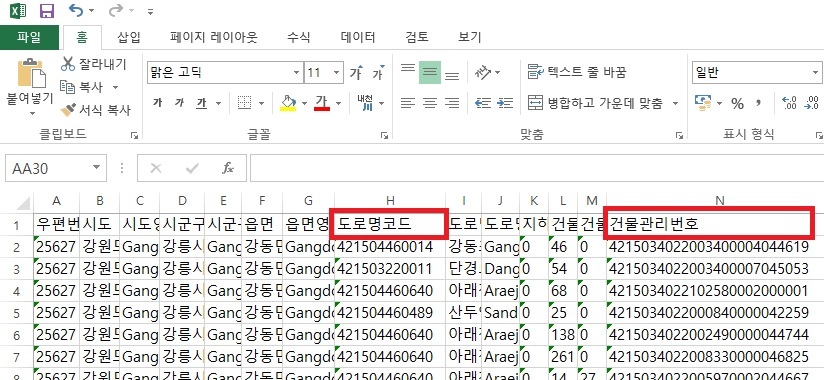The image size is (824, 380).
Task: Click the 내천 phonetic guide icon
Action: coord(365,103)
